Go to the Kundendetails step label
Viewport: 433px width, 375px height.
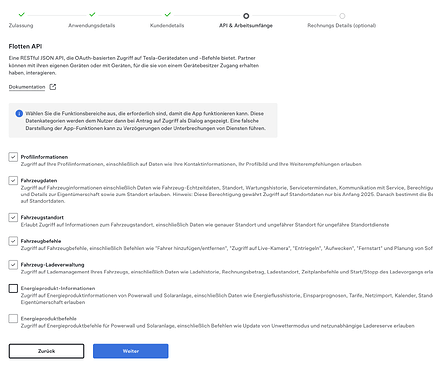coord(167,25)
